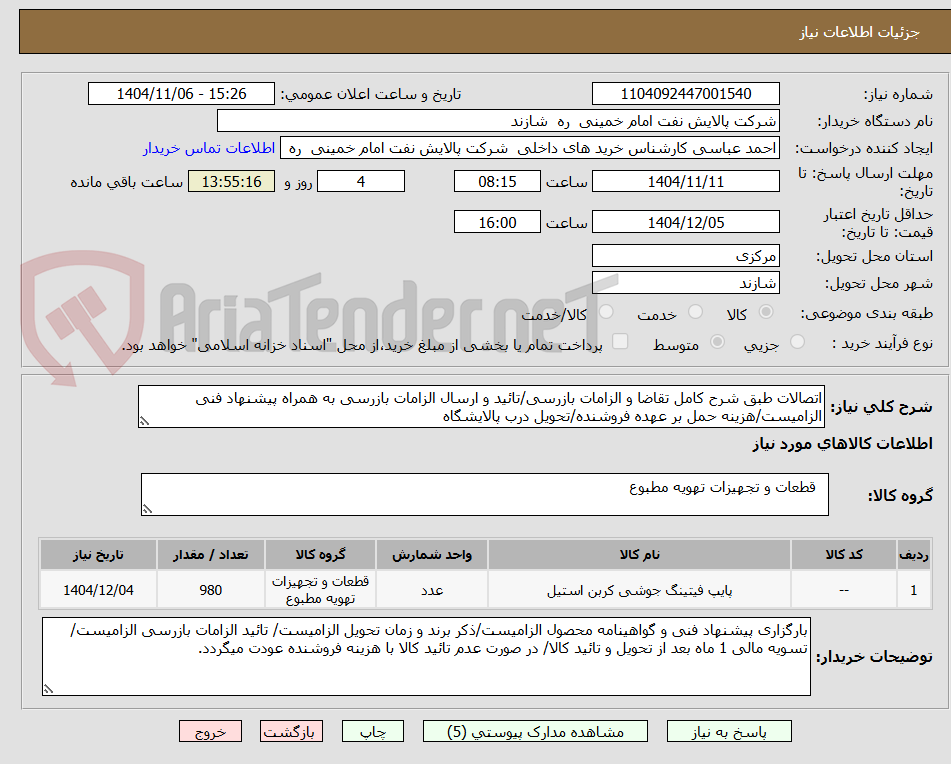Viewport: 951px width, 764px height.
Task: Click the remaining time countdown 13:55:16
Action: click(x=232, y=181)
